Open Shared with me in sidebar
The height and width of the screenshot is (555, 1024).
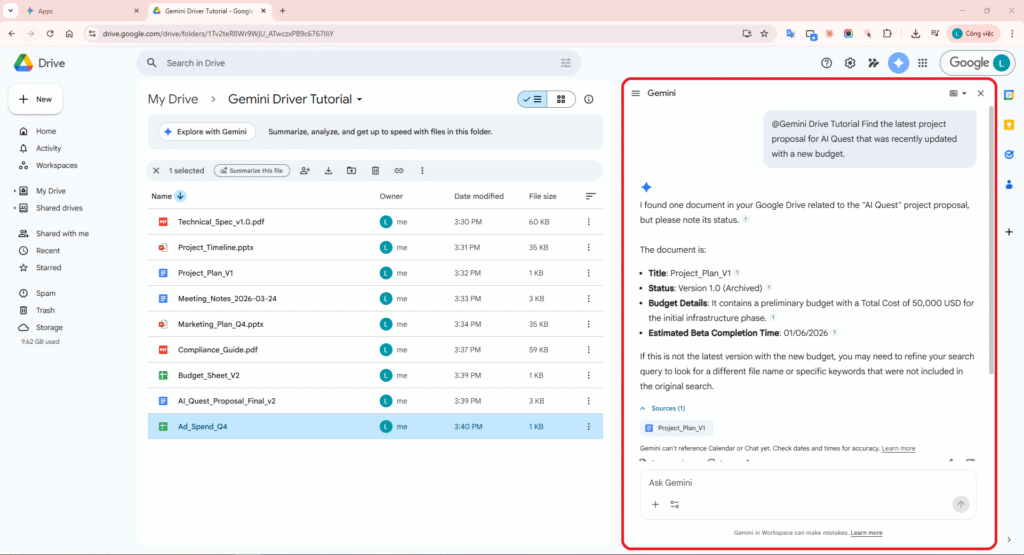(x=62, y=233)
